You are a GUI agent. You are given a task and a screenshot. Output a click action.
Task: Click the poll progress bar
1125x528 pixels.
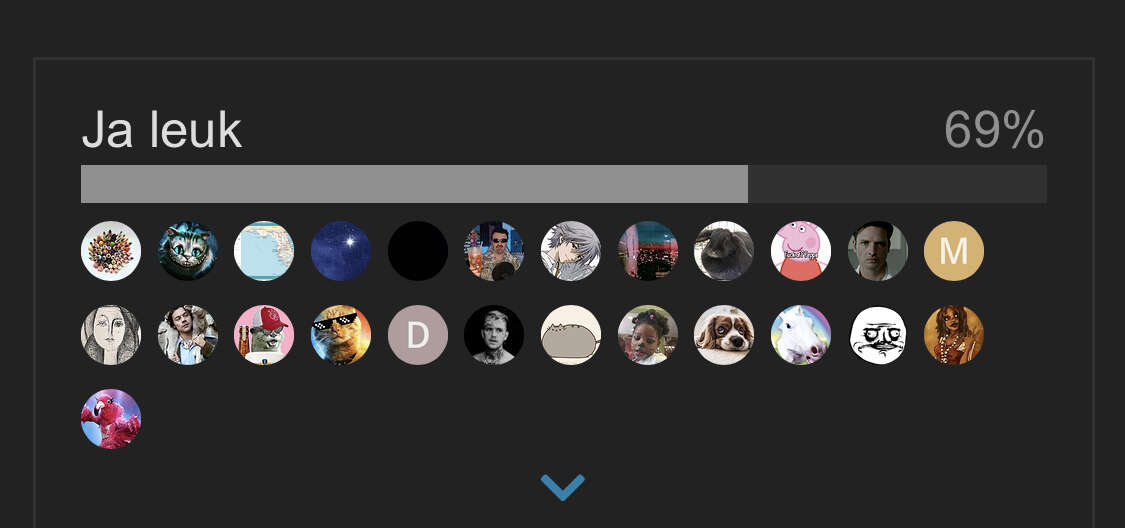coord(563,184)
